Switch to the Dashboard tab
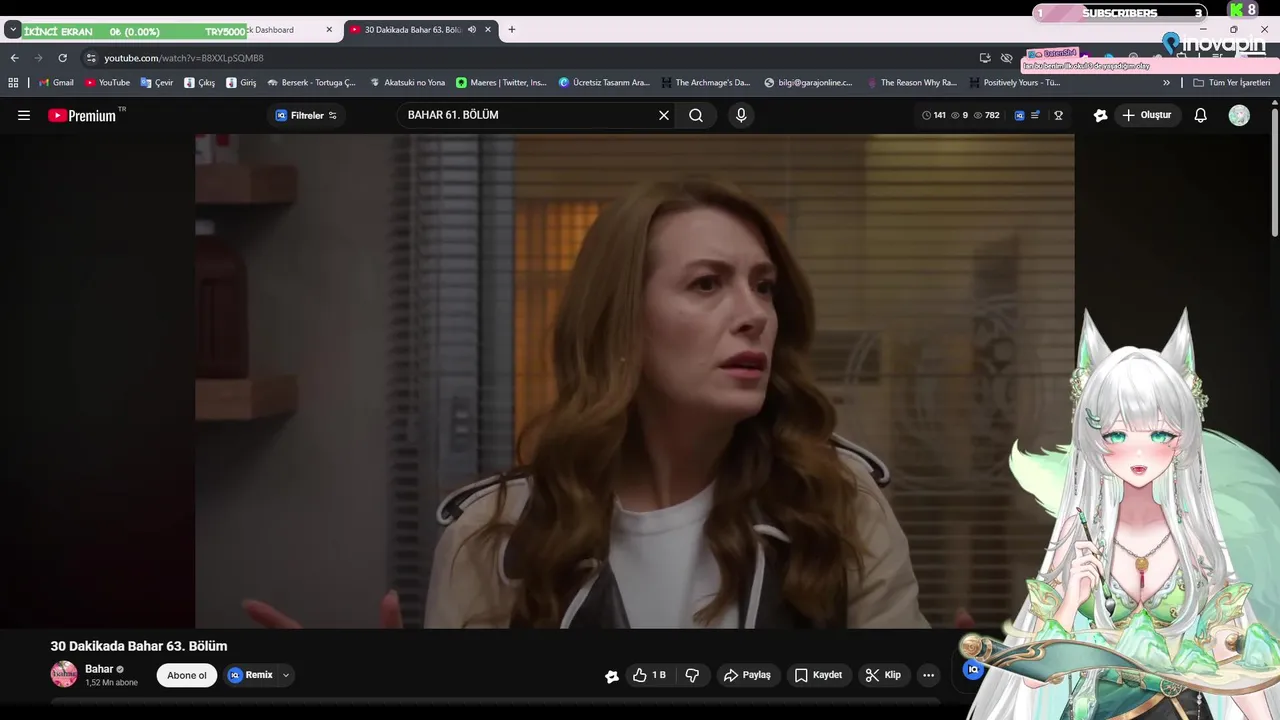The image size is (1280, 720). point(274,30)
